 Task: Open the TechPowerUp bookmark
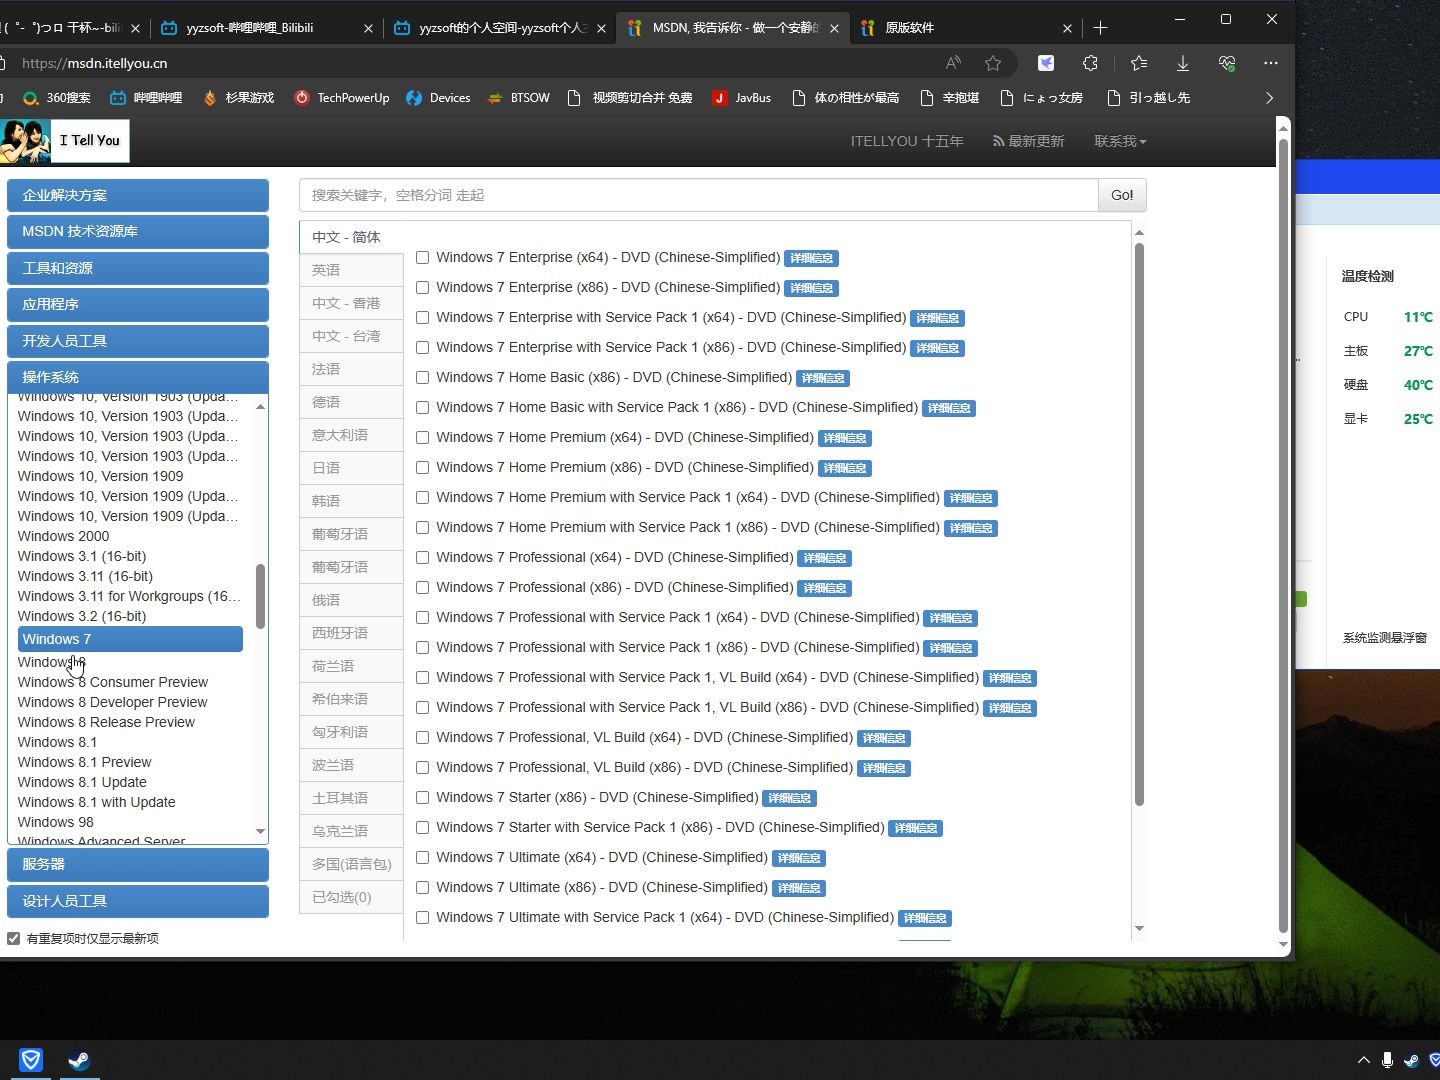click(342, 98)
